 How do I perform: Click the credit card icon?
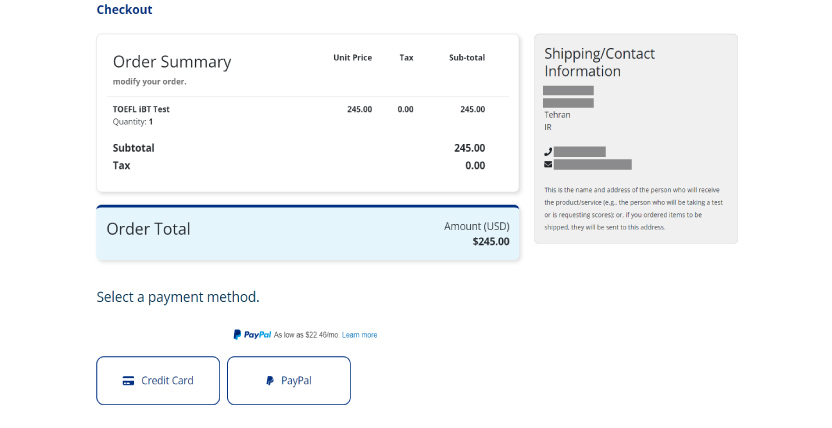click(x=128, y=381)
